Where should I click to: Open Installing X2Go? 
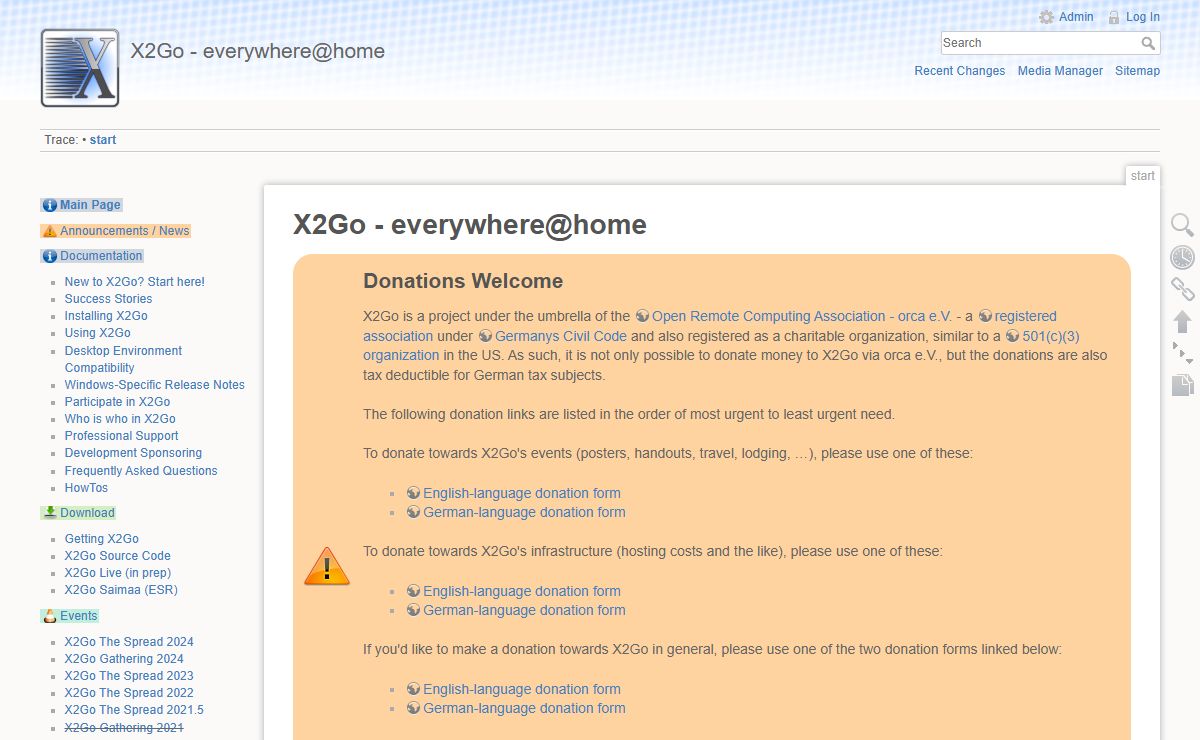click(106, 316)
